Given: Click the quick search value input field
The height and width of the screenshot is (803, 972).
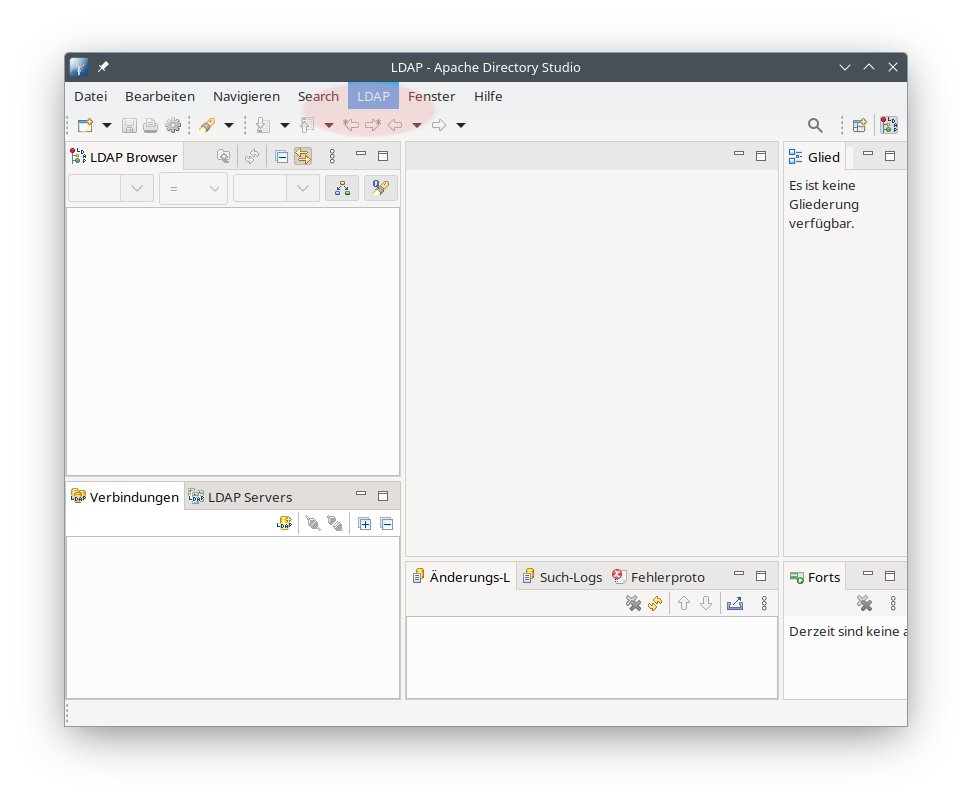Looking at the screenshot, I should (x=260, y=188).
